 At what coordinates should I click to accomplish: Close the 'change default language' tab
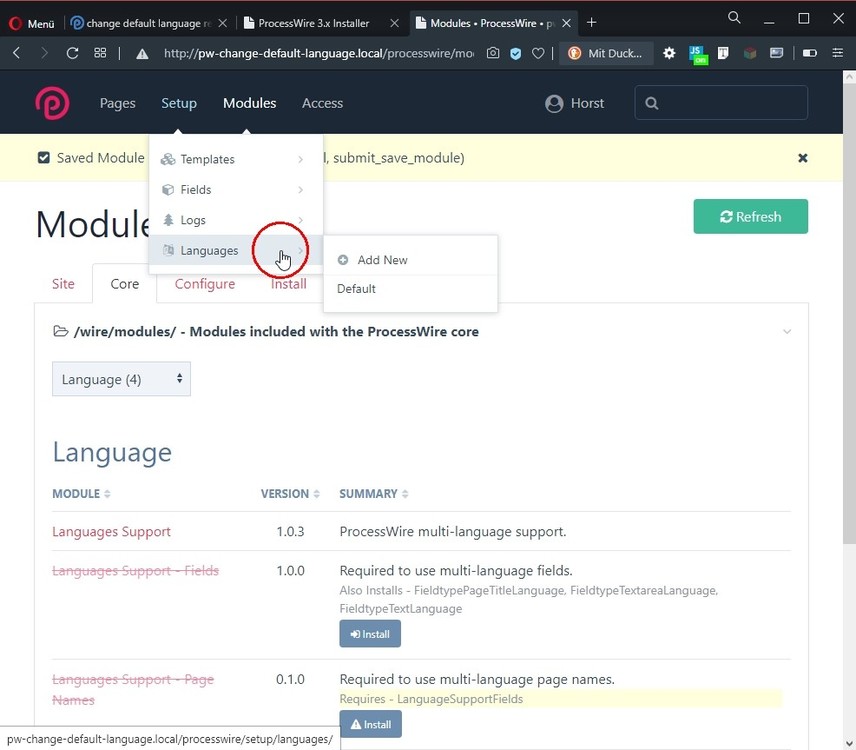coord(222,23)
